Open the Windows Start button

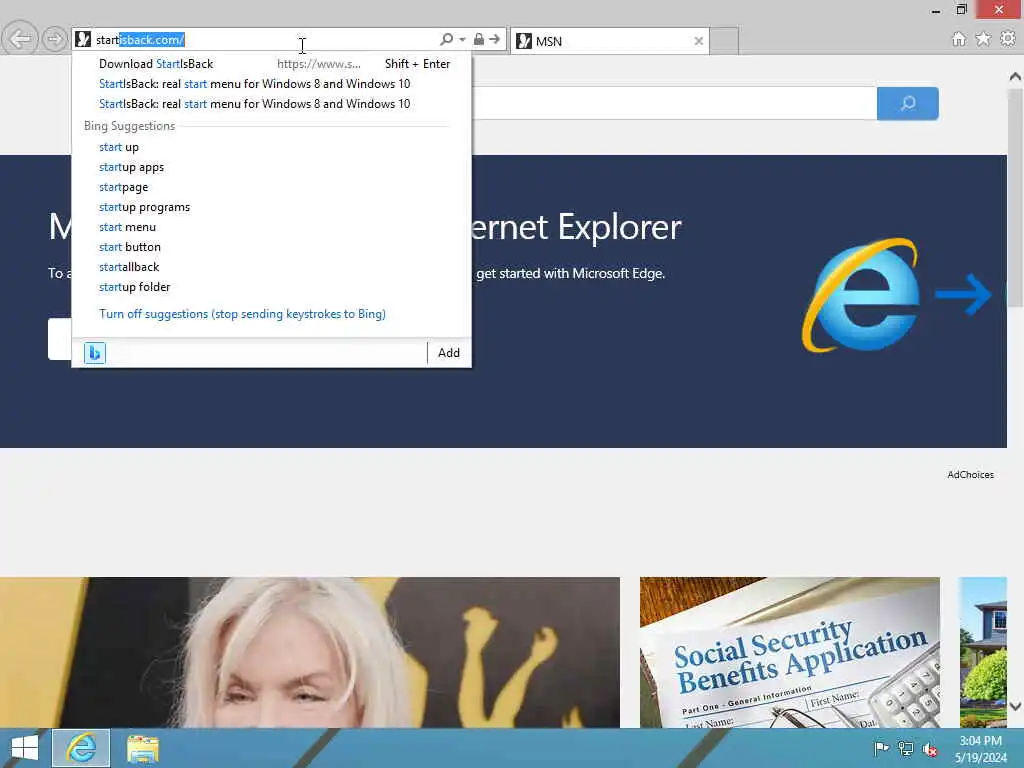24,748
